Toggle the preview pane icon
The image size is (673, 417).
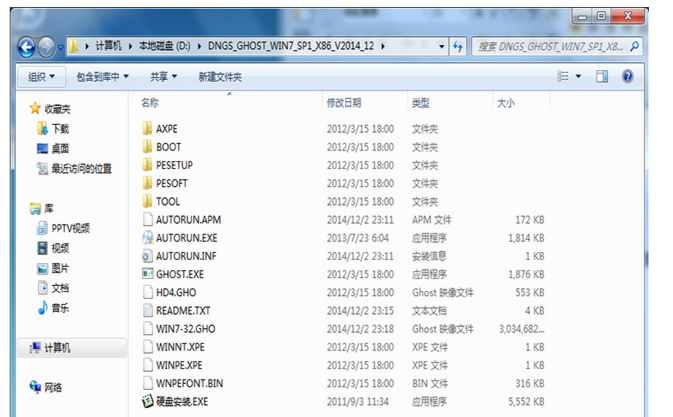pyautogui.click(x=602, y=76)
